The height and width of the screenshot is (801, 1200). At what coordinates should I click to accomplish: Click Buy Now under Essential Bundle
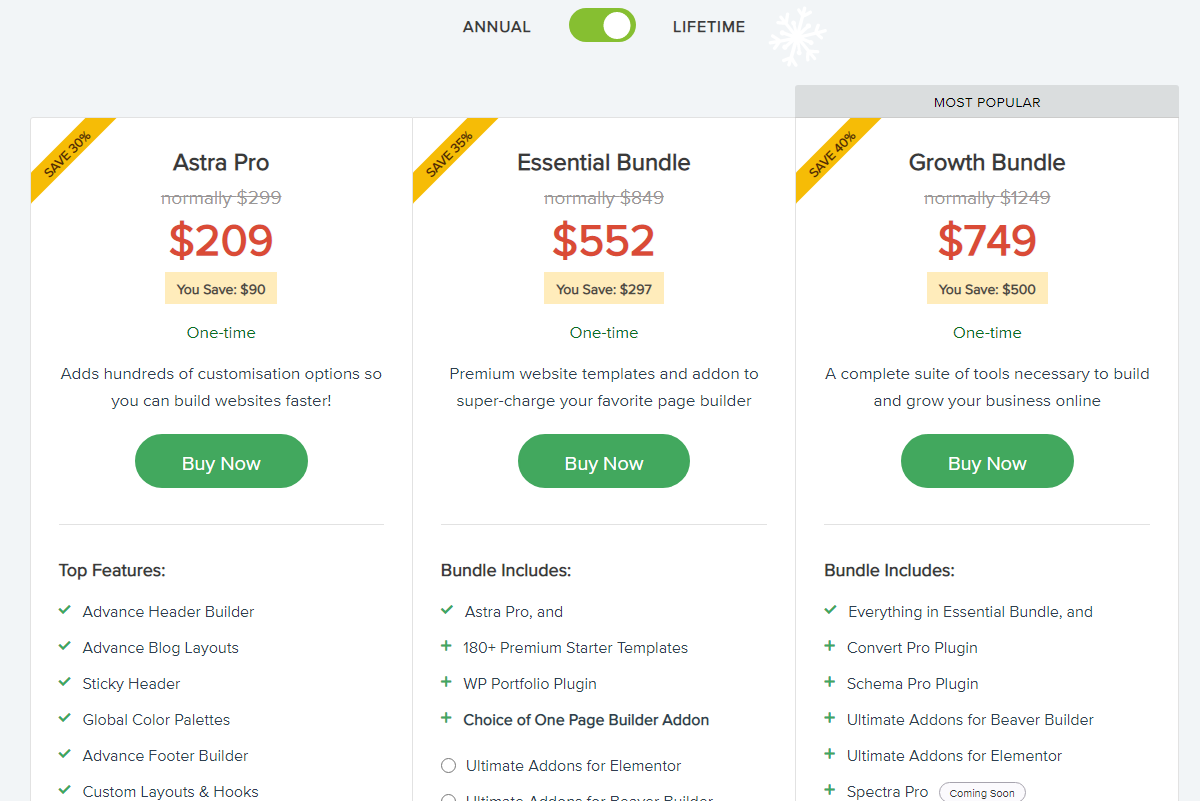point(604,461)
